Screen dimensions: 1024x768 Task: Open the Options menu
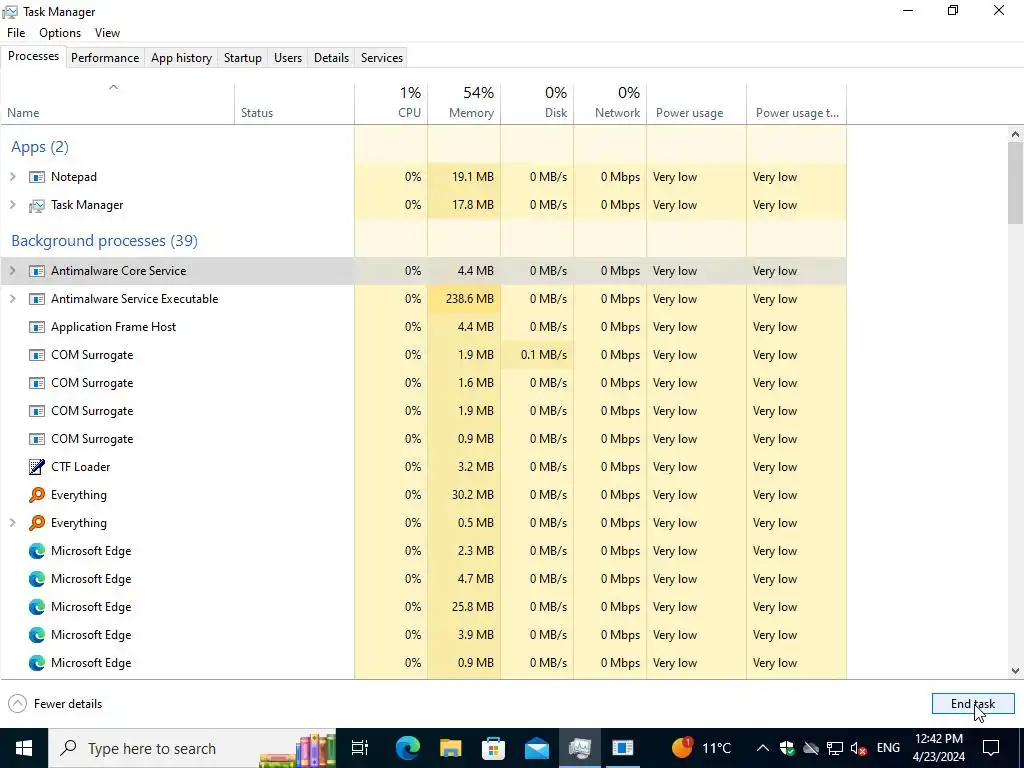pyautogui.click(x=60, y=33)
